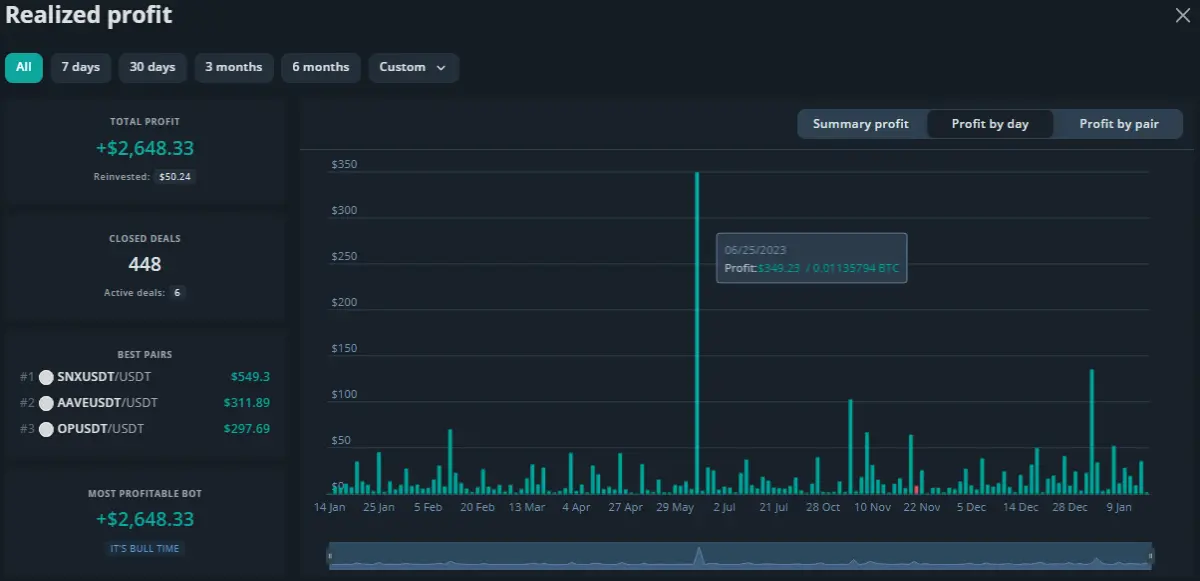The image size is (1200, 581).
Task: Click the 28 Dec x-axis label
Action: coord(1070,507)
